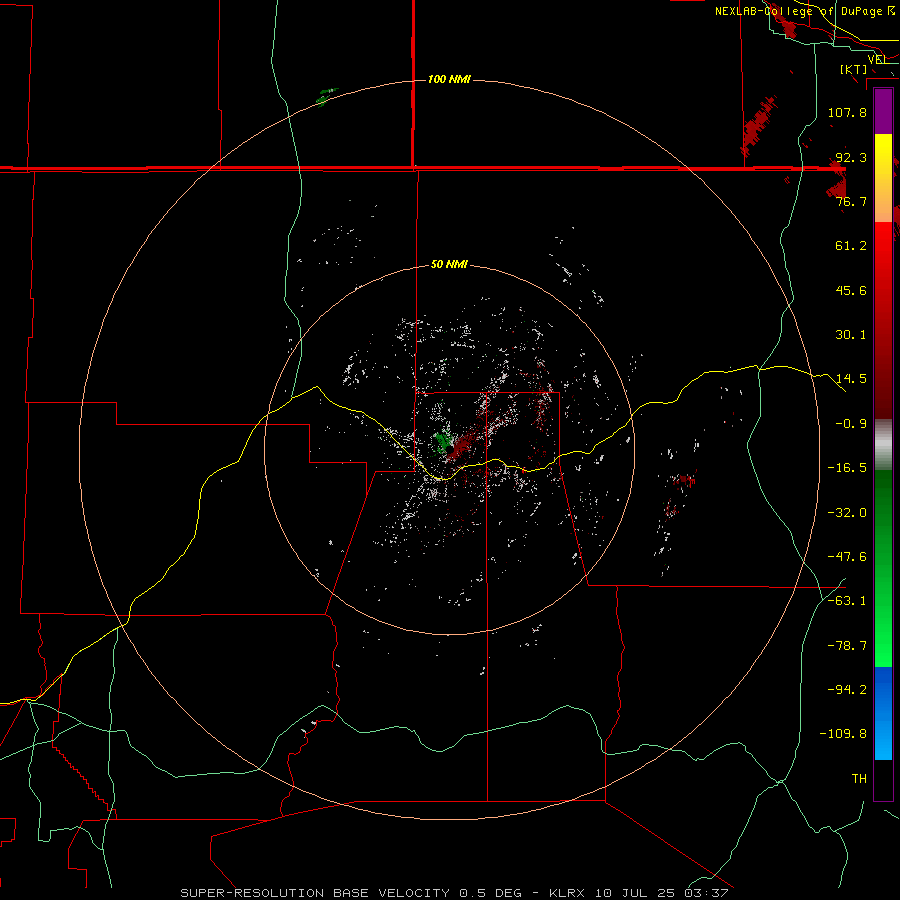Select the purple segment of the color bar
900x900 pixels.
[x=883, y=112]
